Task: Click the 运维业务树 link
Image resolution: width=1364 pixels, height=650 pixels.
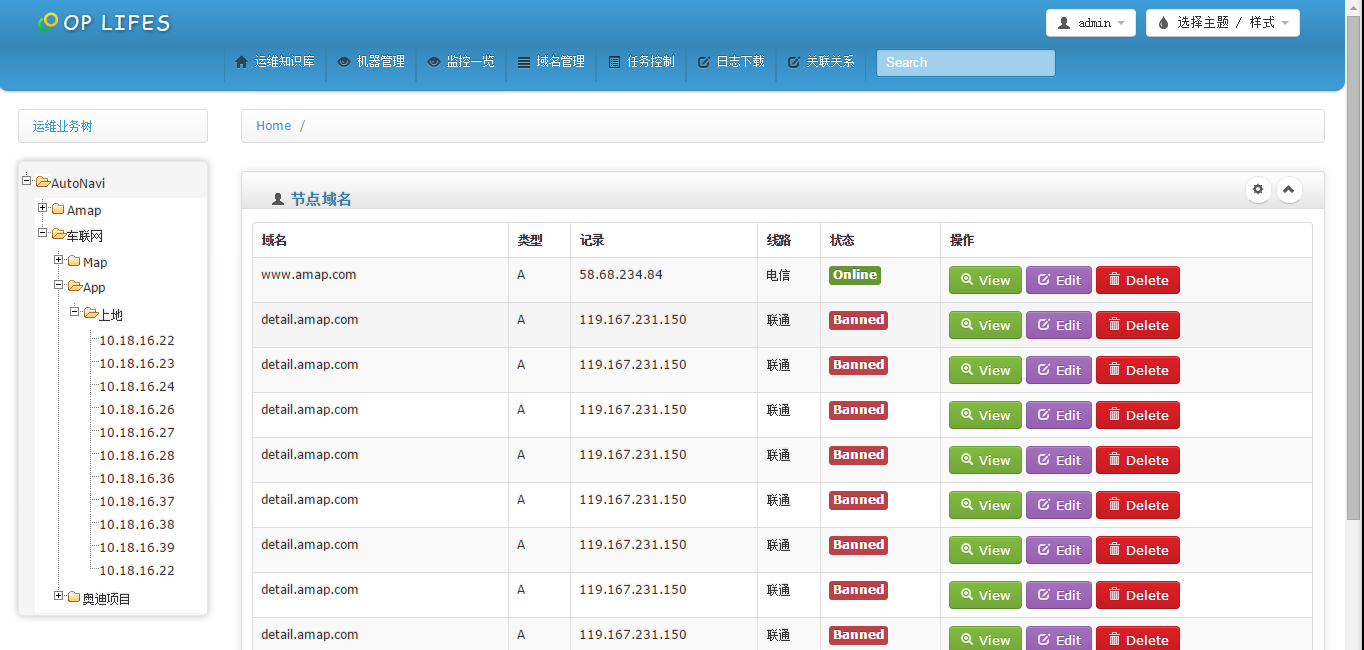Action: [62, 126]
